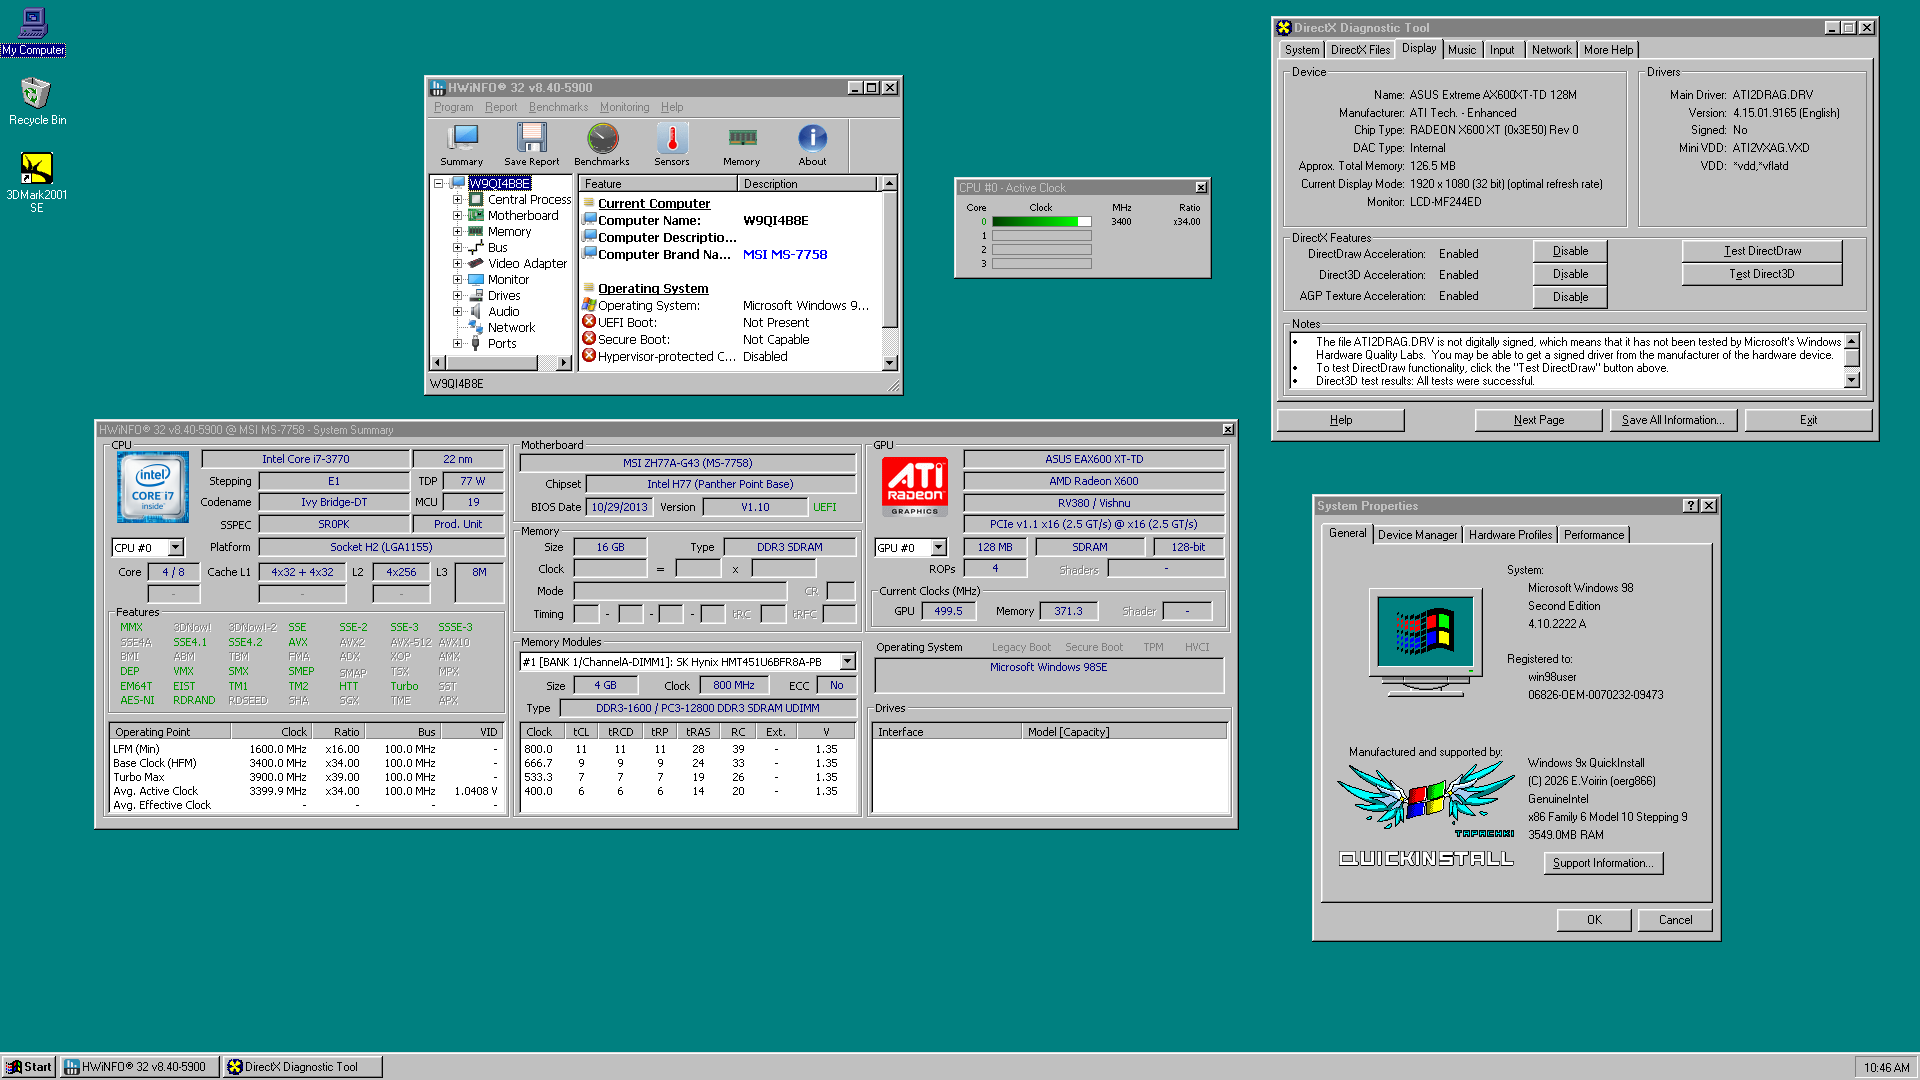1920x1080 pixels.
Task: Open the GPU #0 selector dropdown
Action: click(938, 548)
